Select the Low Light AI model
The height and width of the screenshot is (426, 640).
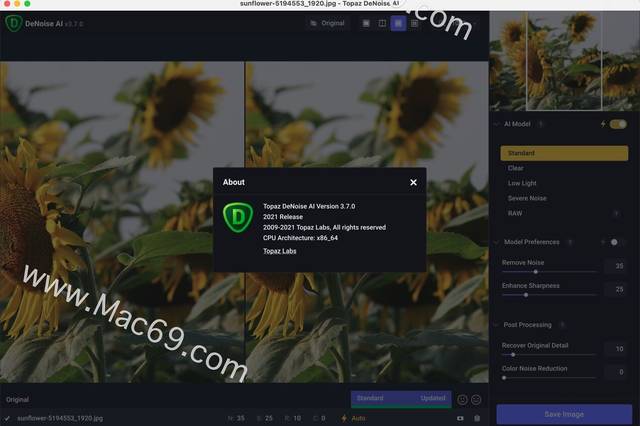[x=564, y=183]
